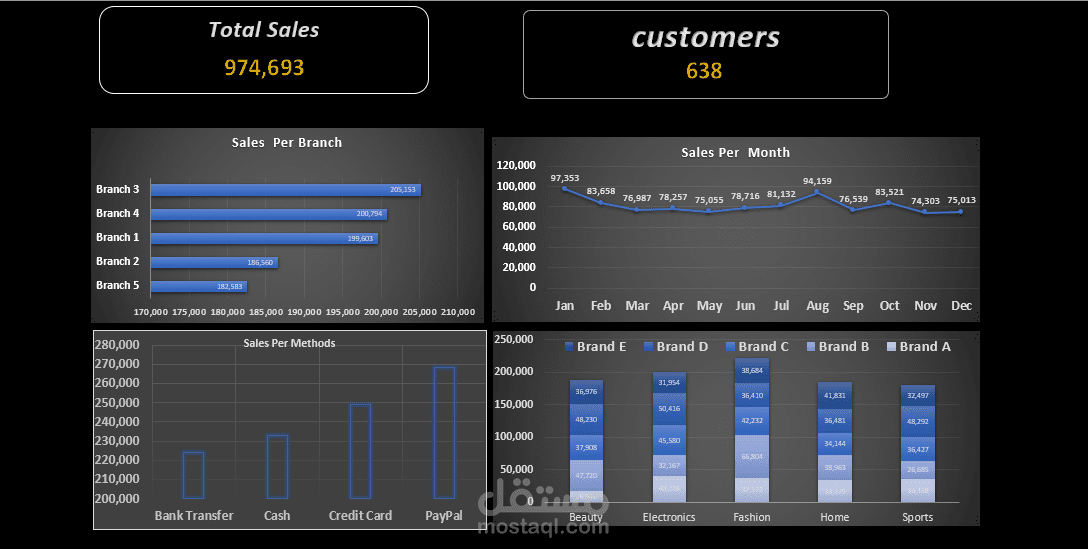
Task: Click the Dec month axis label
Action: (962, 305)
